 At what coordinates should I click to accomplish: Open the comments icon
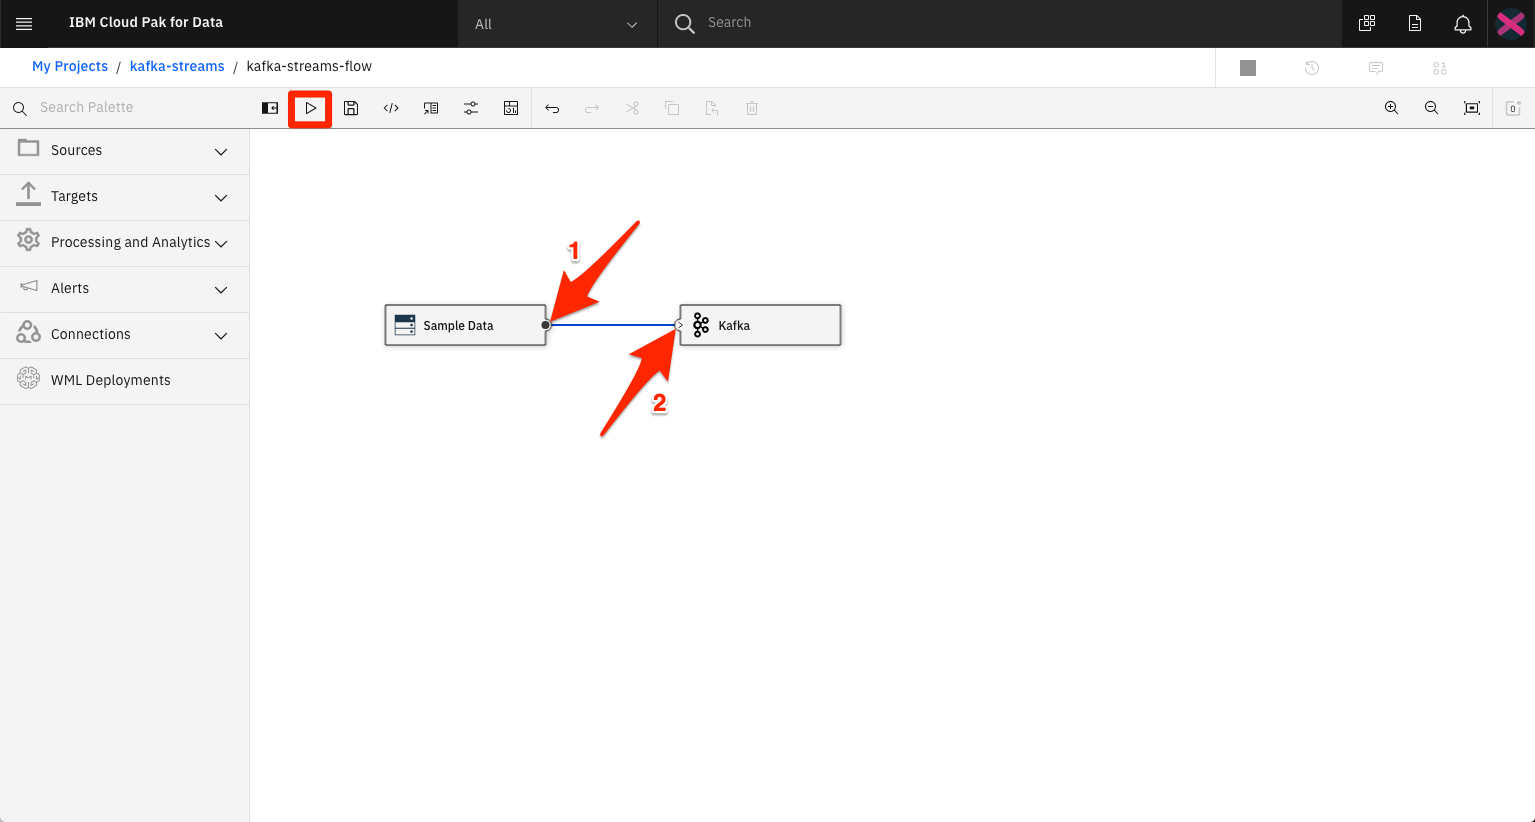[1376, 68]
